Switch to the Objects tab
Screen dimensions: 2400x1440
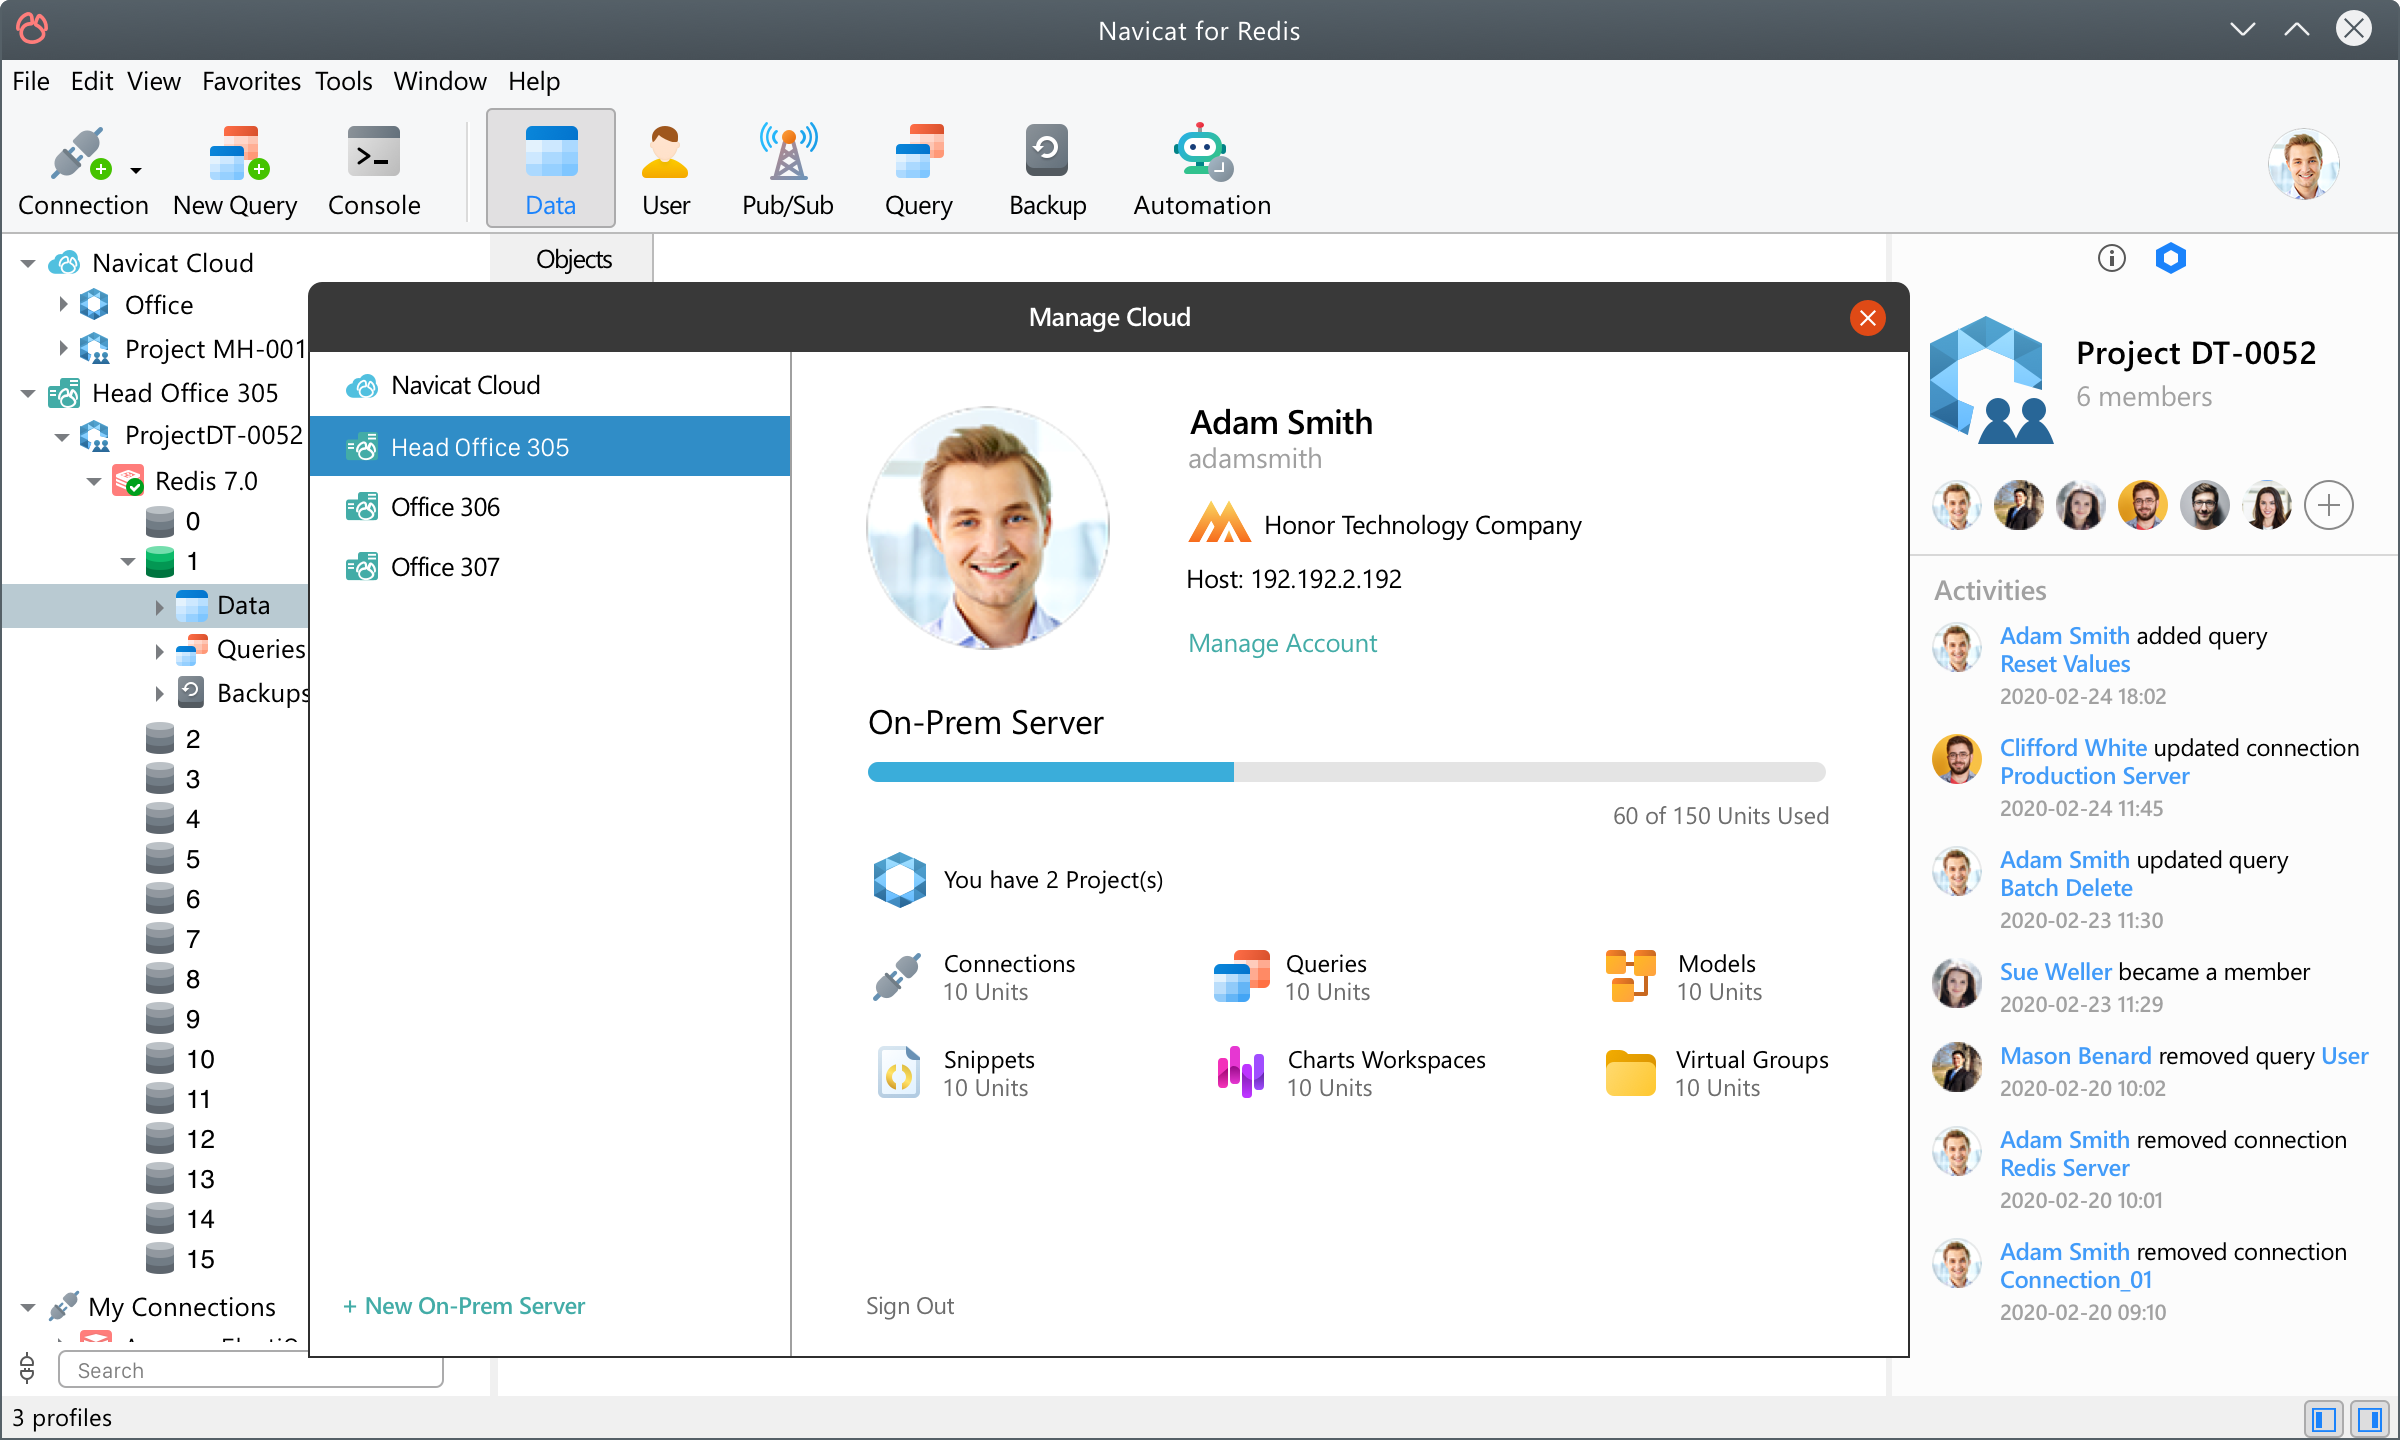pyautogui.click(x=573, y=259)
